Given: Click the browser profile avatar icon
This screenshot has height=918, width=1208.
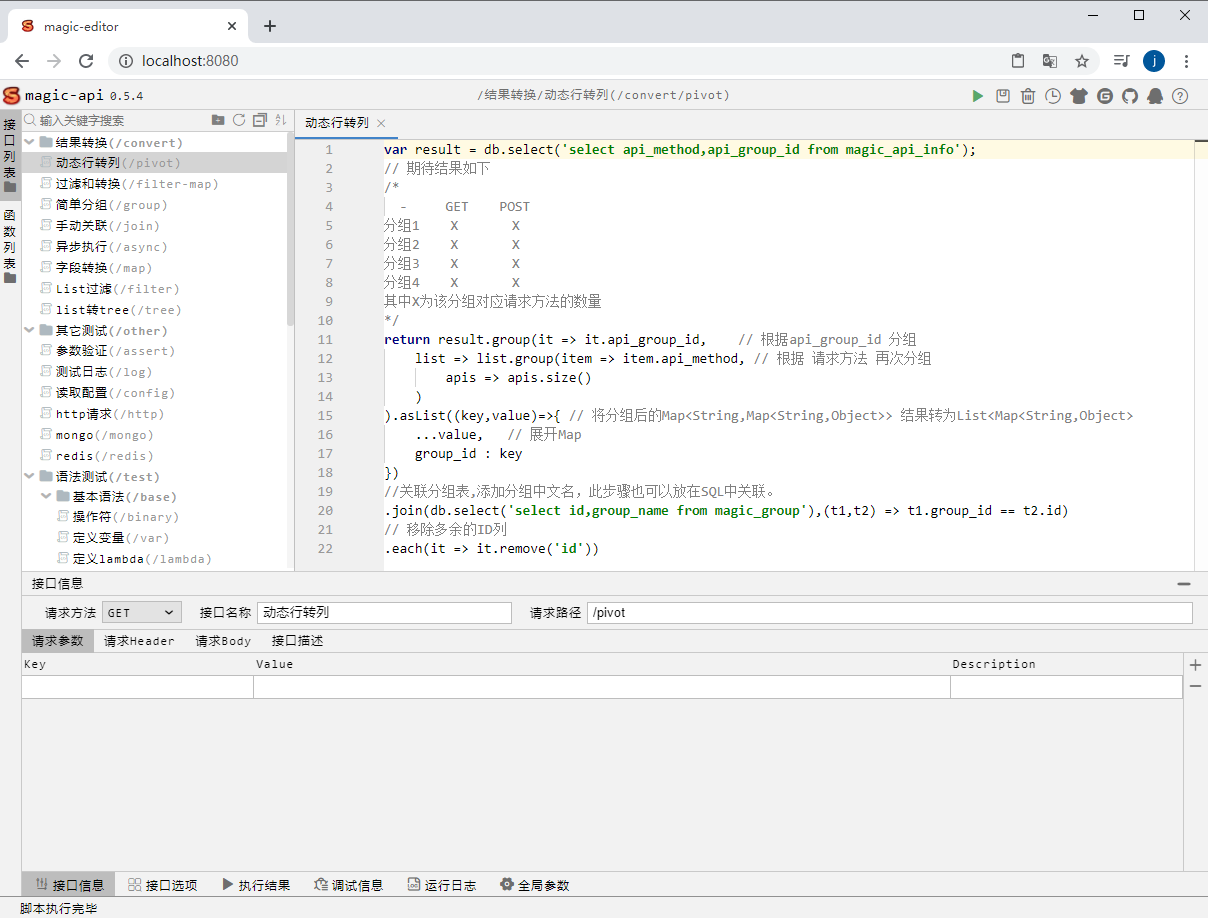Looking at the screenshot, I should (1154, 61).
